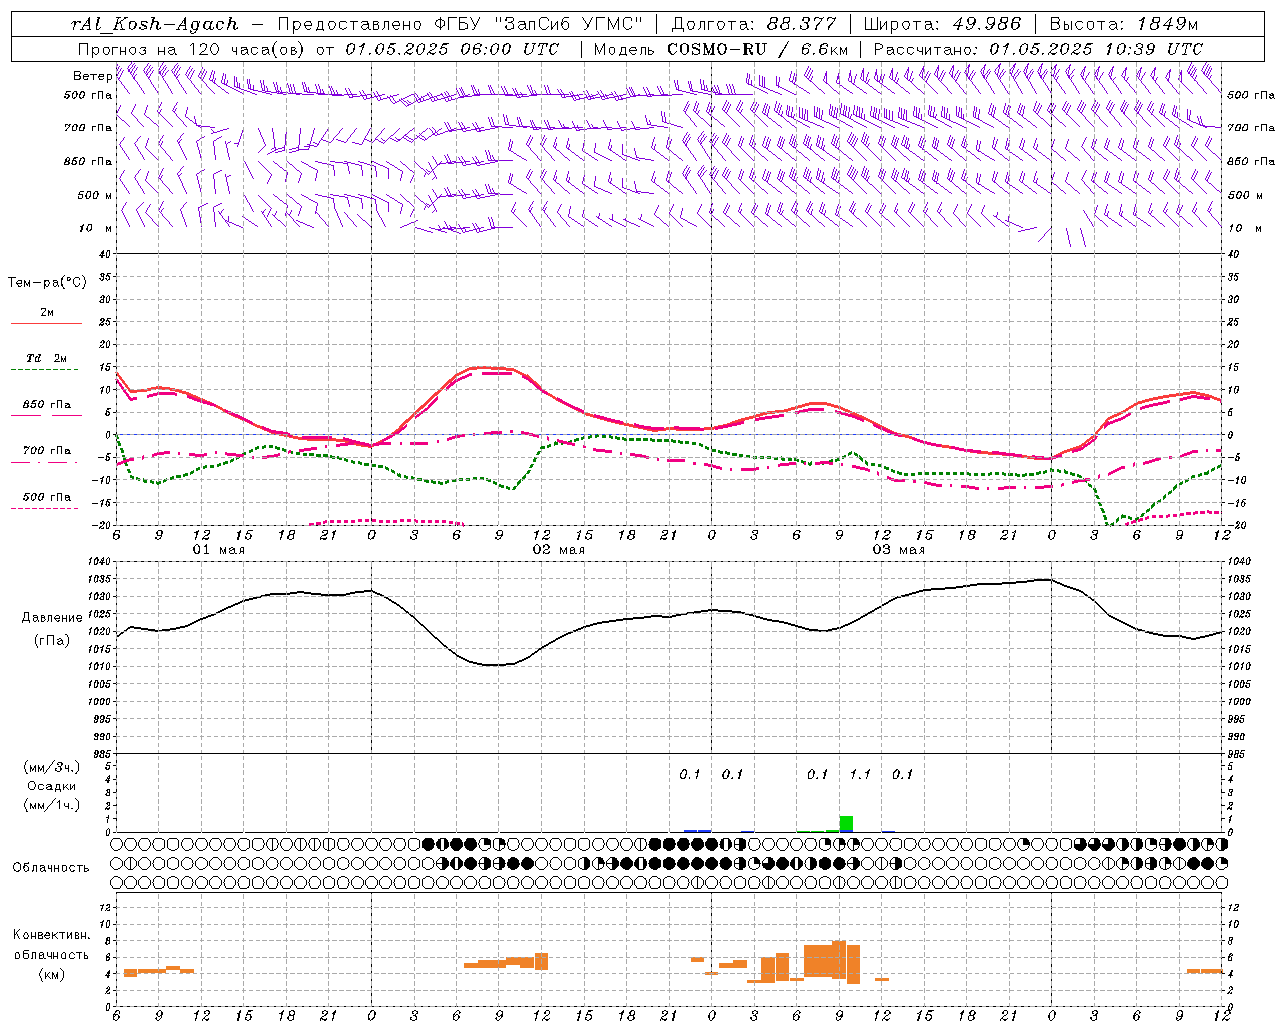Click the (гПа) unit under Давление

click(x=52, y=640)
